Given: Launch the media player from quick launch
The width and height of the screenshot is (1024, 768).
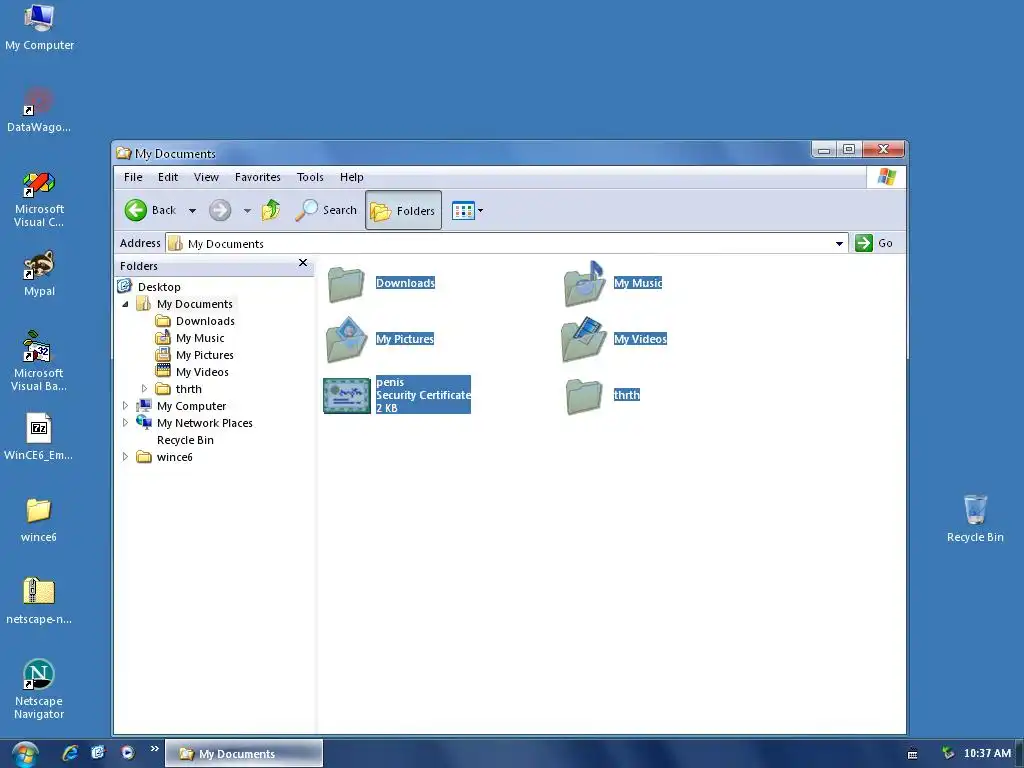Looking at the screenshot, I should click(127, 753).
